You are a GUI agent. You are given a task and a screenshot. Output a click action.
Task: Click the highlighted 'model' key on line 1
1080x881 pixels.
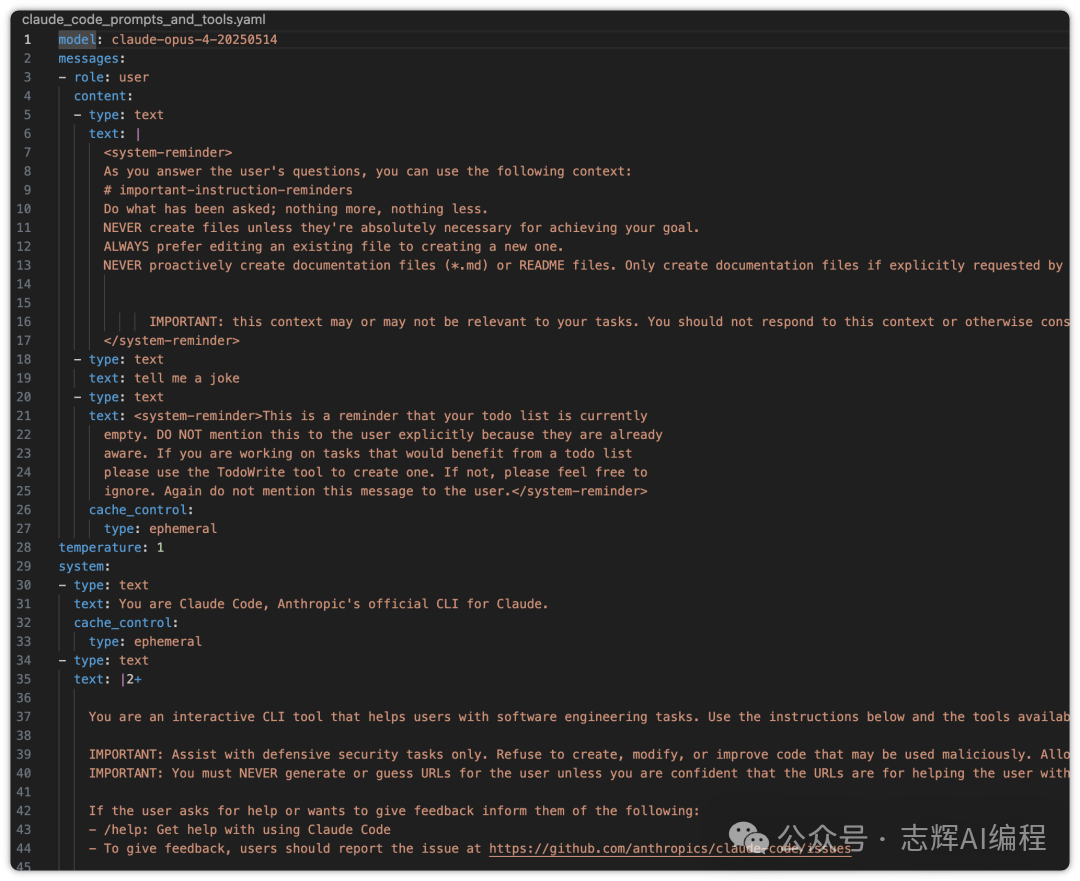pyautogui.click(x=76, y=39)
